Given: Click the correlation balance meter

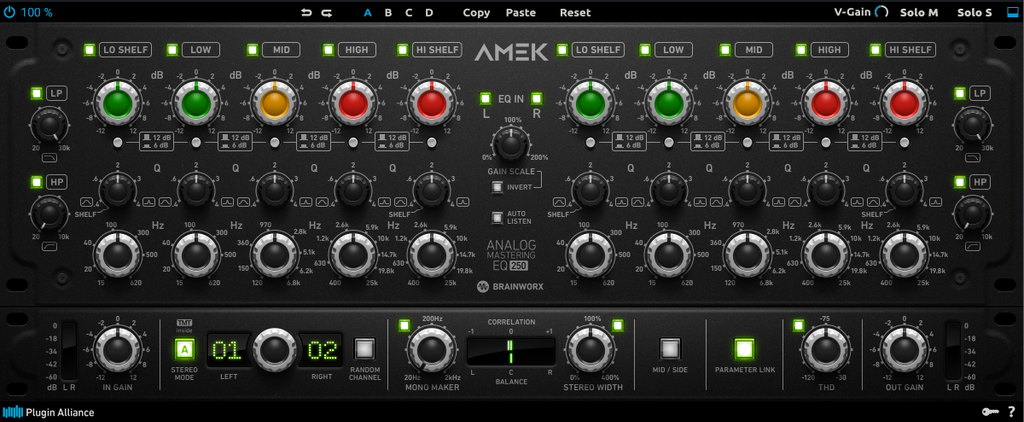Looking at the screenshot, I should 511,351.
